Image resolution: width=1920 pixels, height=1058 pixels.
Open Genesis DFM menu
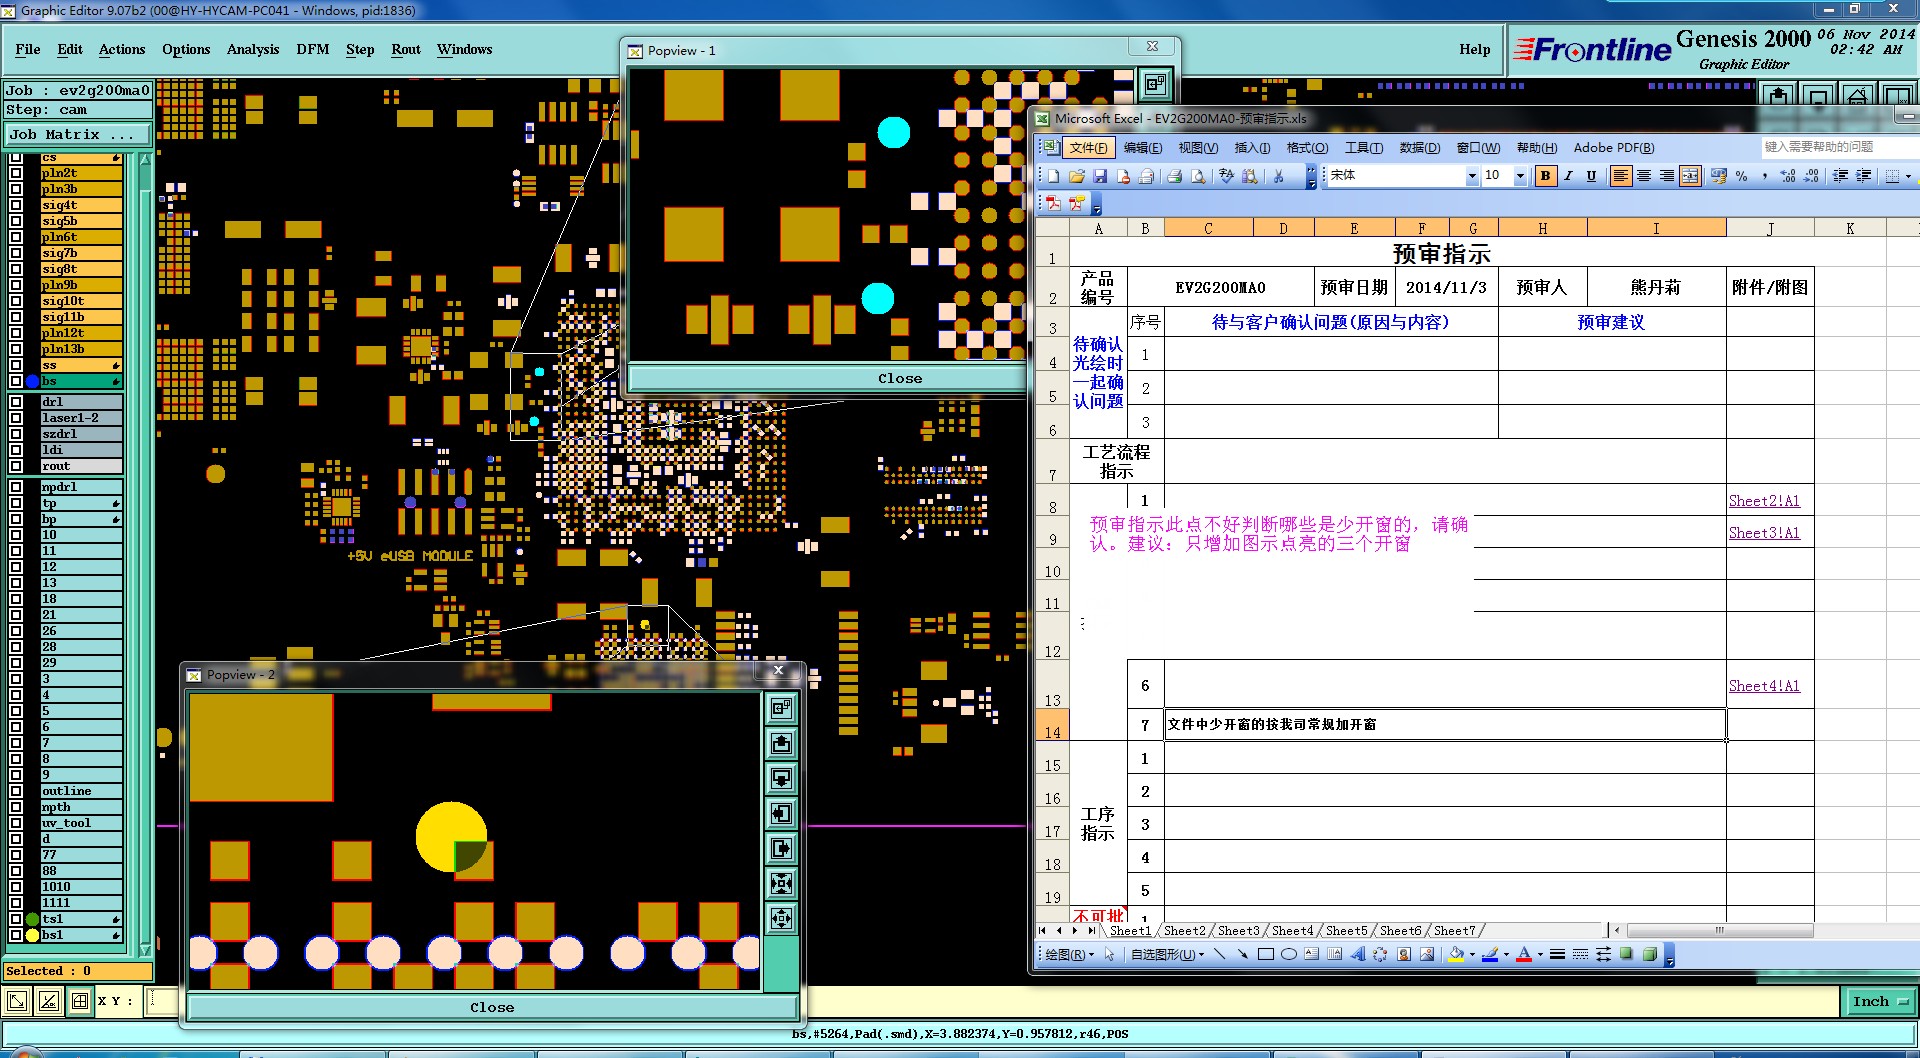313,49
